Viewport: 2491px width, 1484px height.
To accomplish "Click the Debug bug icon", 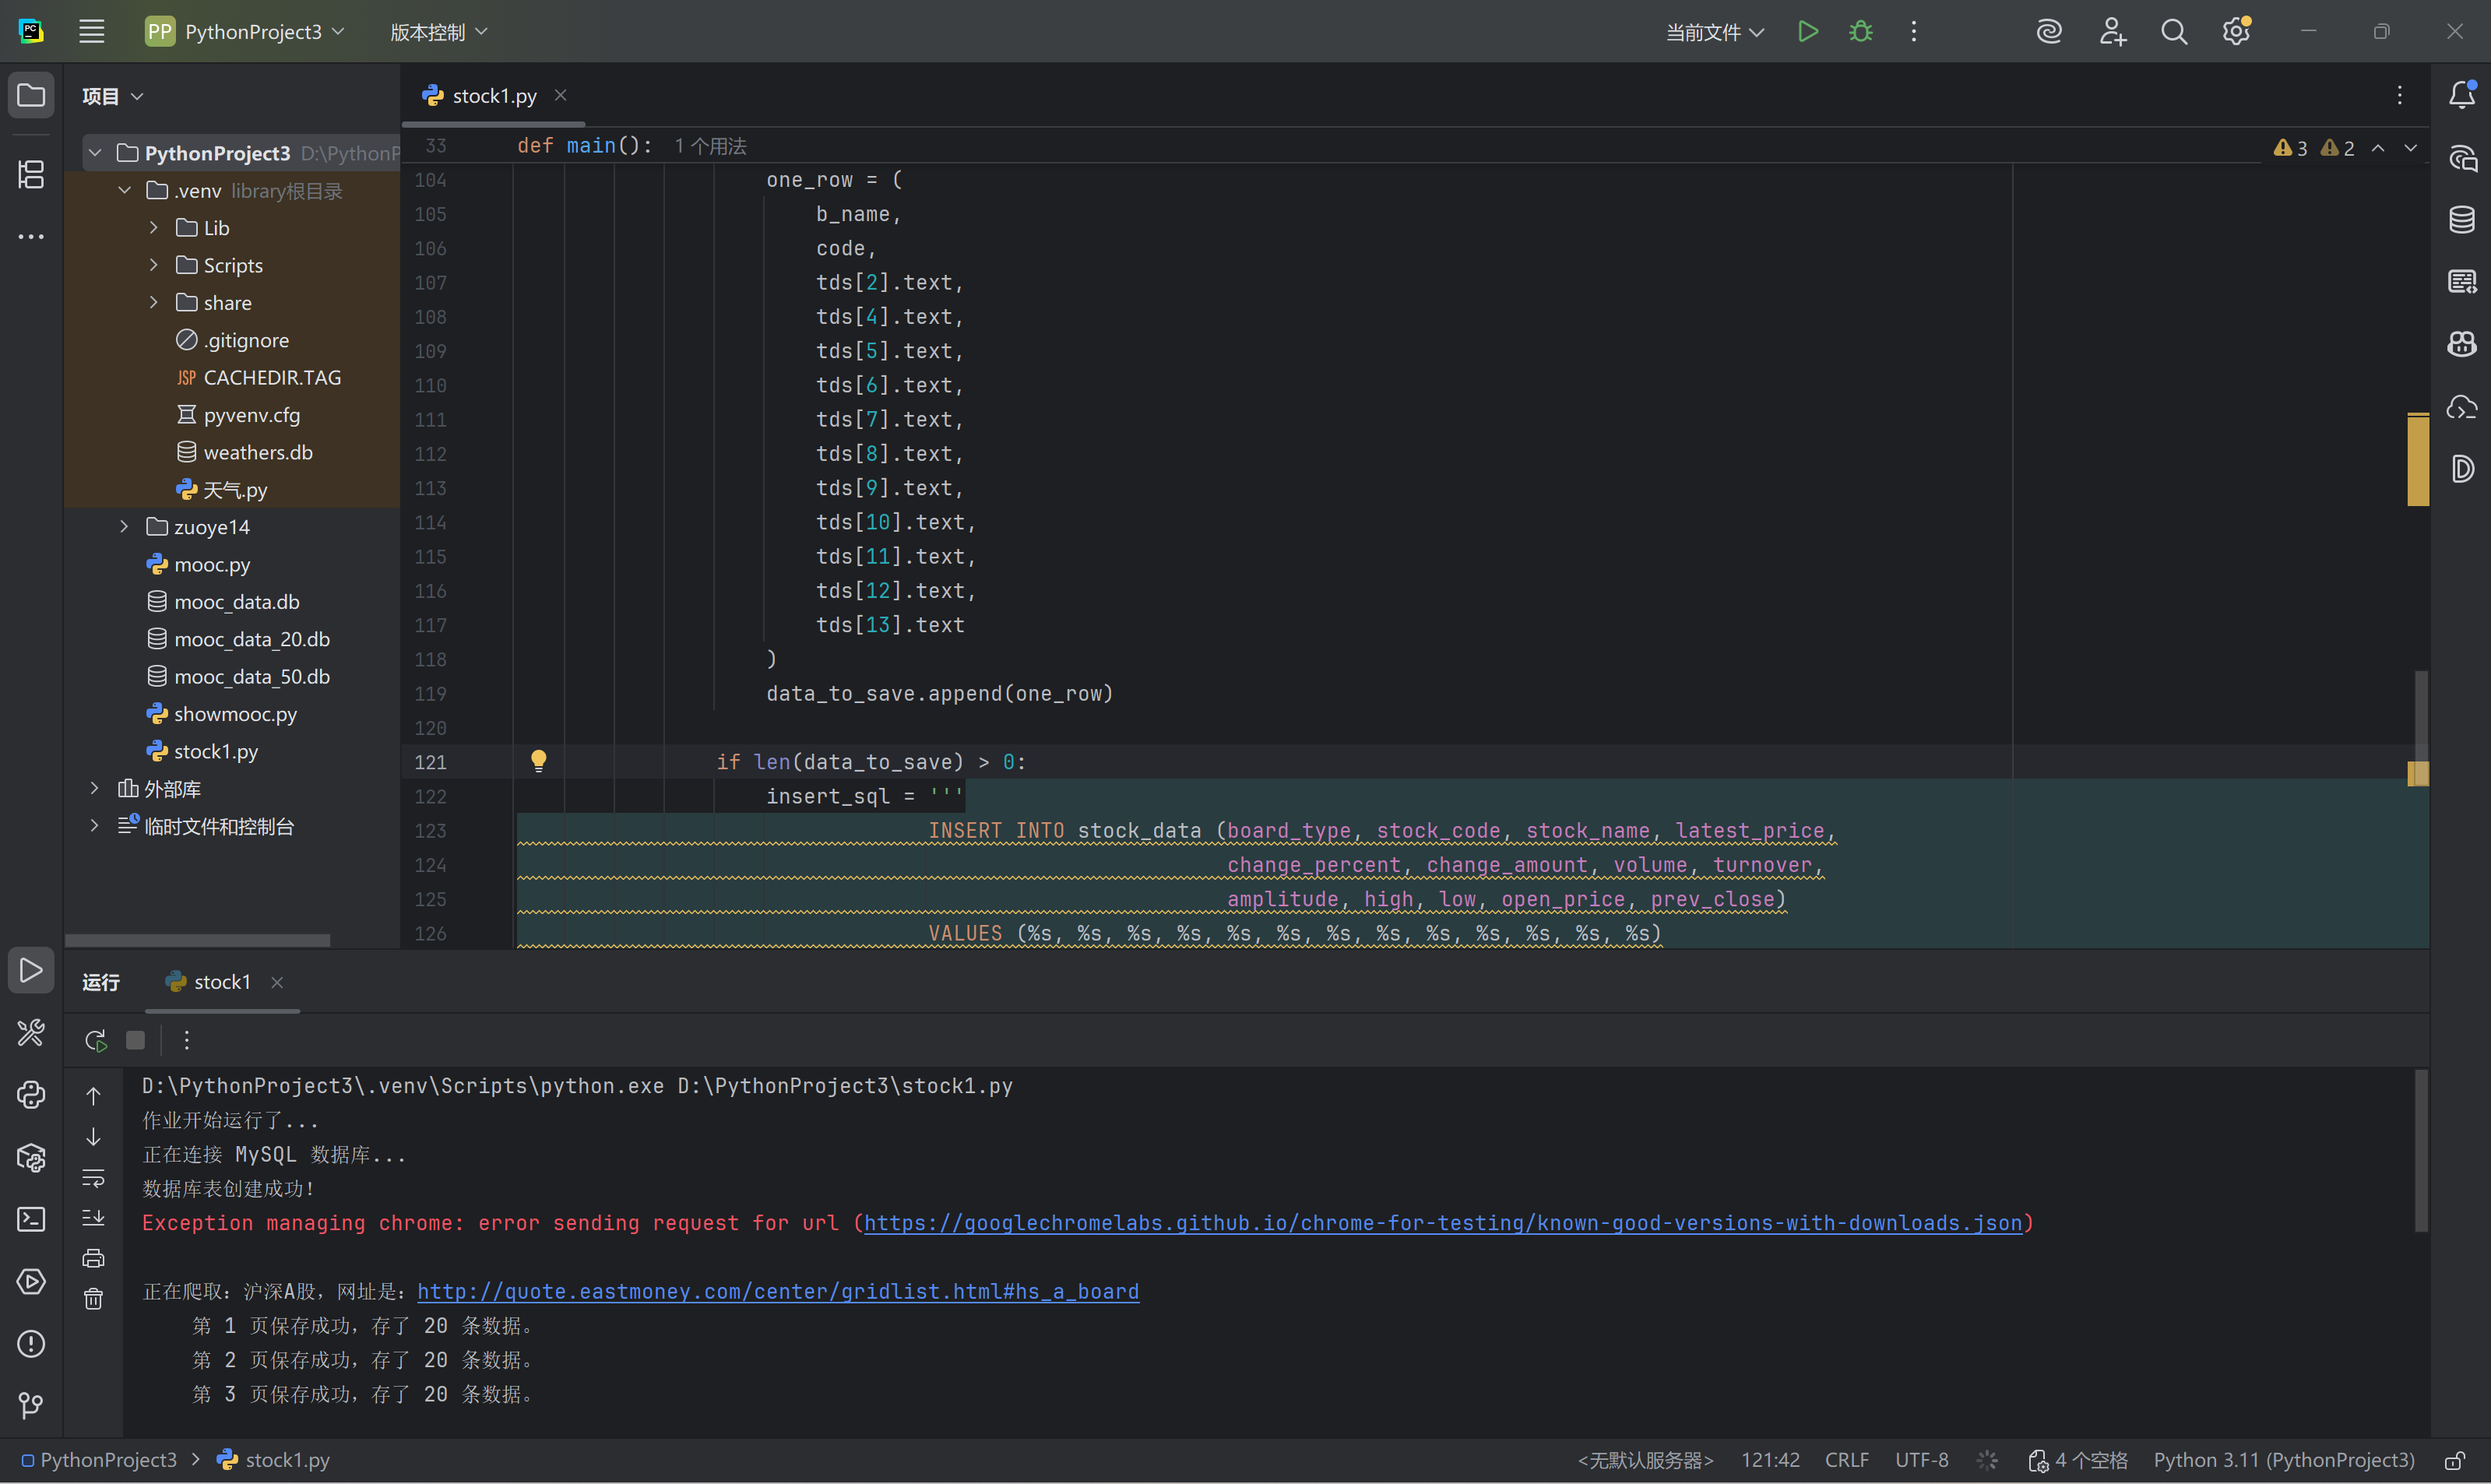I will coord(1860,32).
